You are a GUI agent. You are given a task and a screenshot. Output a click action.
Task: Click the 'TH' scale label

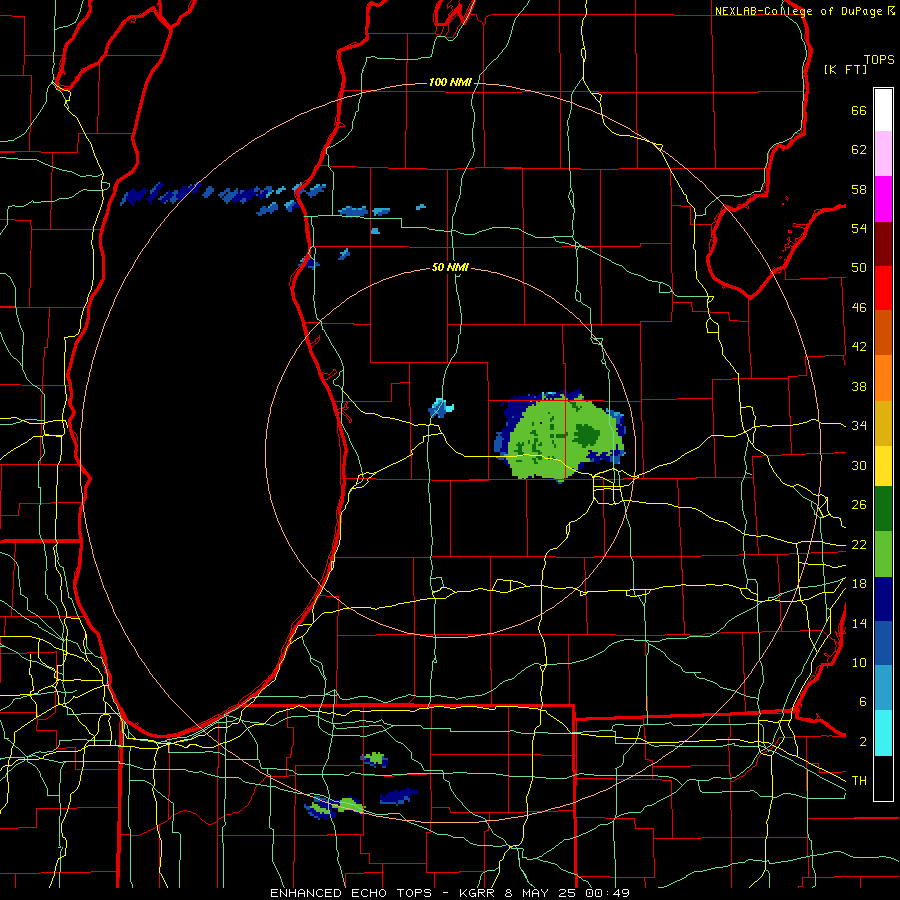pos(859,780)
